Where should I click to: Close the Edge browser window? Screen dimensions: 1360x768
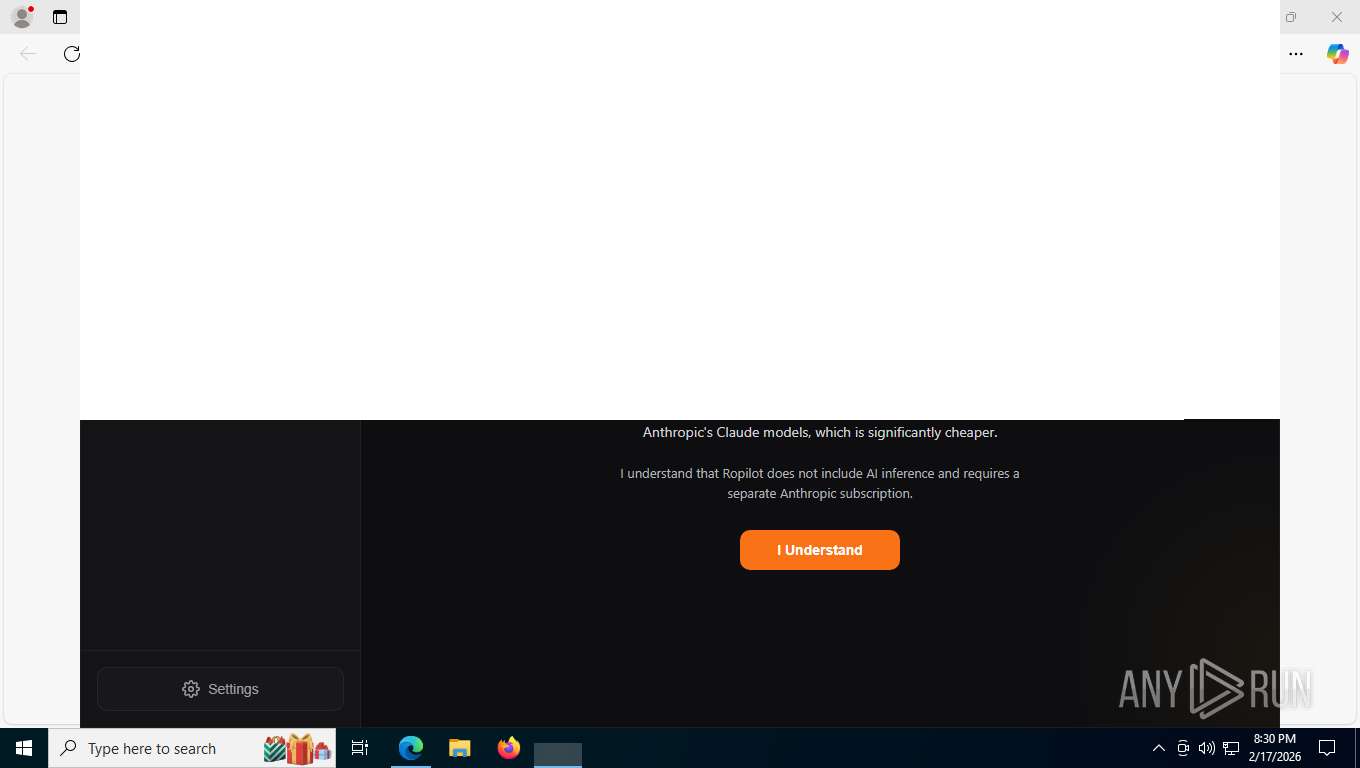click(x=1336, y=17)
